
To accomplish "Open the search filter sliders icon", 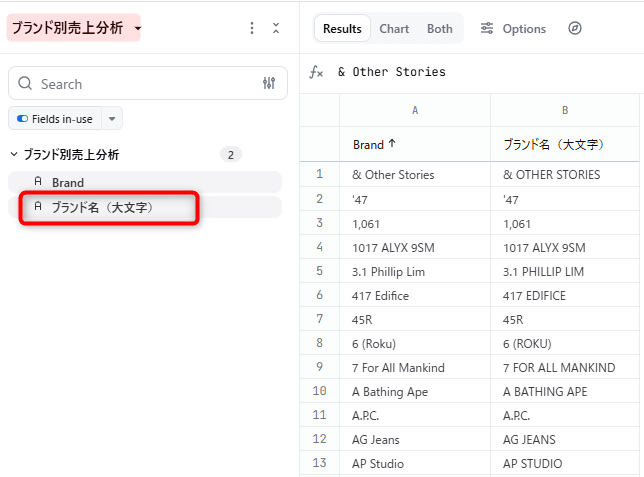I will pyautogui.click(x=269, y=83).
